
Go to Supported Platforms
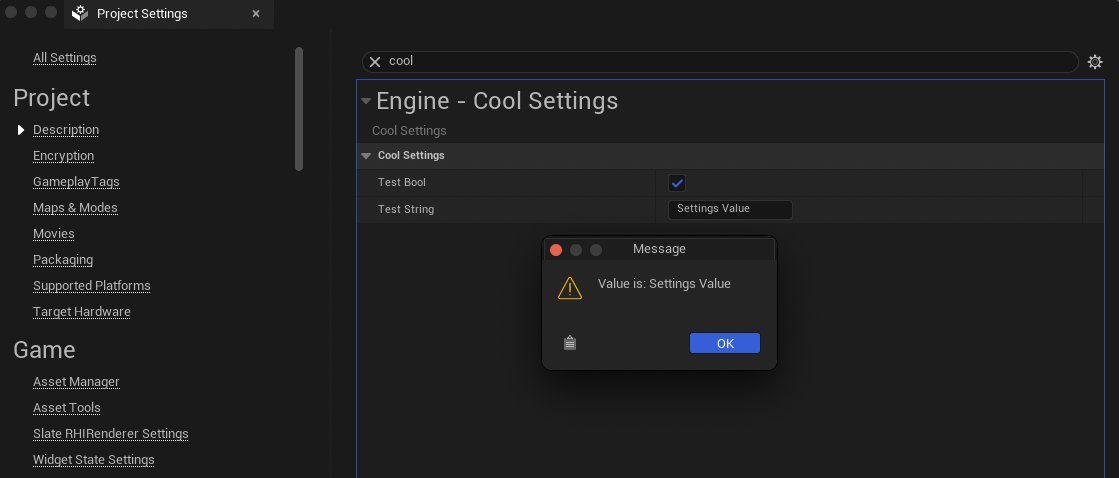[91, 286]
